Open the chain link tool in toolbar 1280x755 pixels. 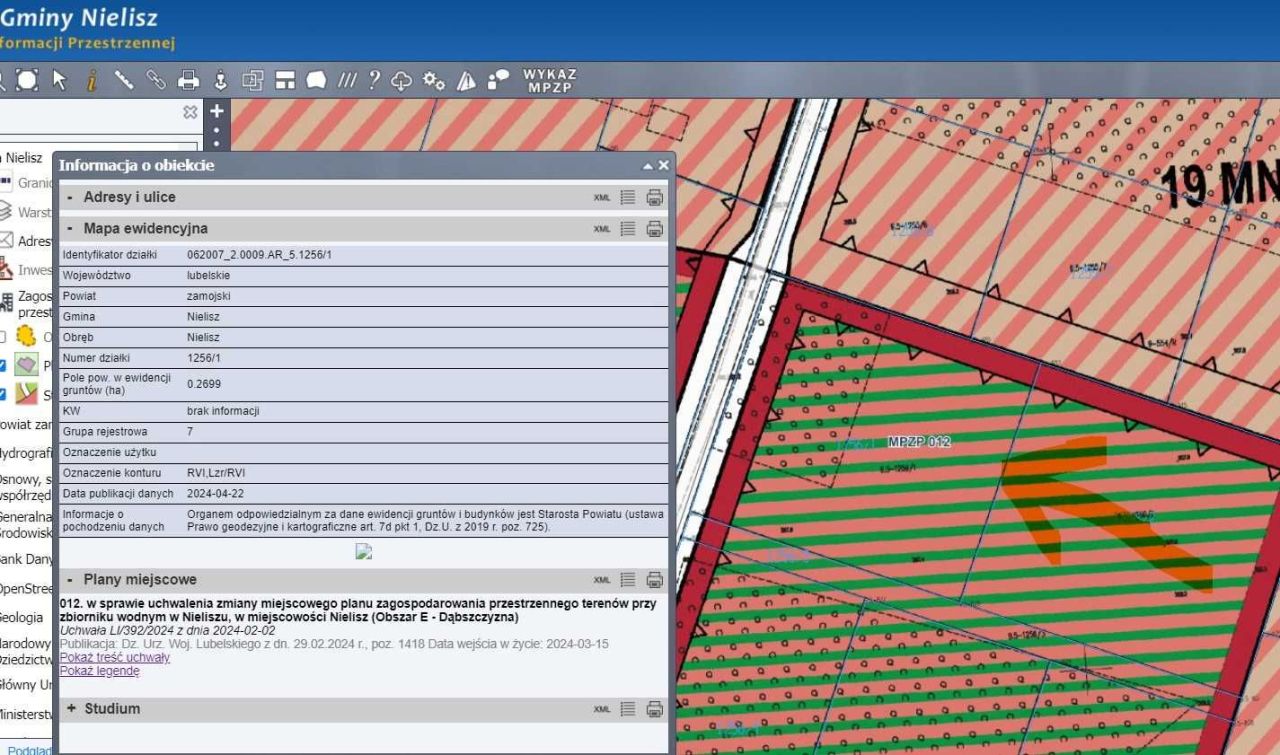click(x=156, y=81)
